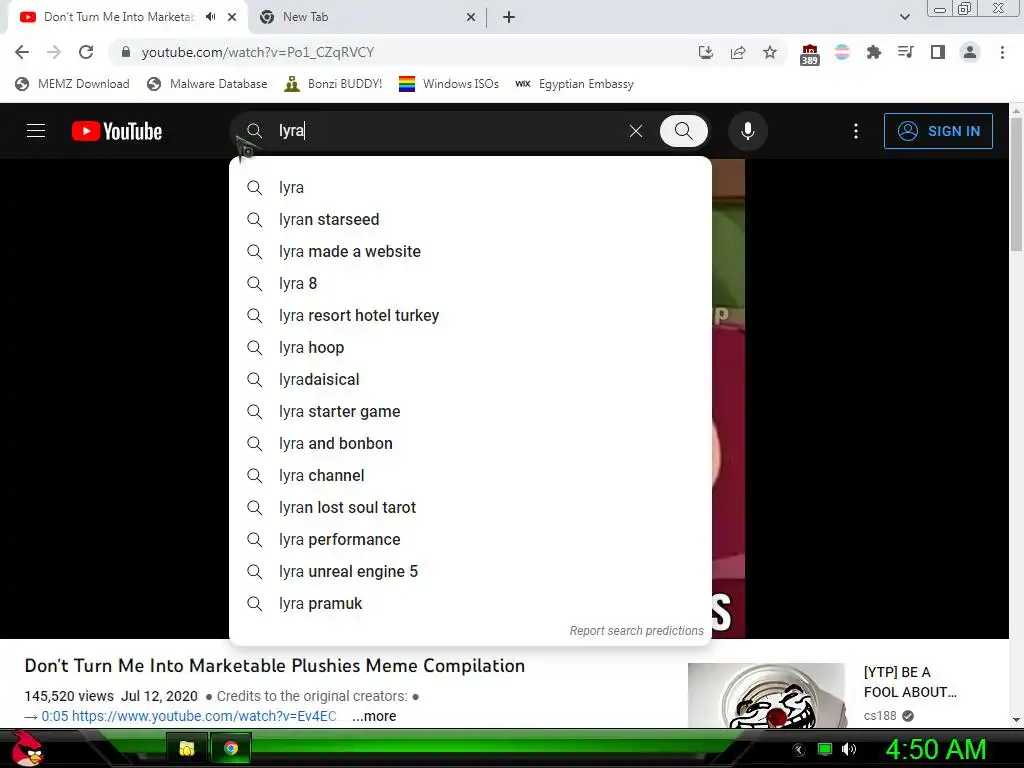Open the Ev4EC YouTube link in description
The width and height of the screenshot is (1024, 768).
(204, 716)
